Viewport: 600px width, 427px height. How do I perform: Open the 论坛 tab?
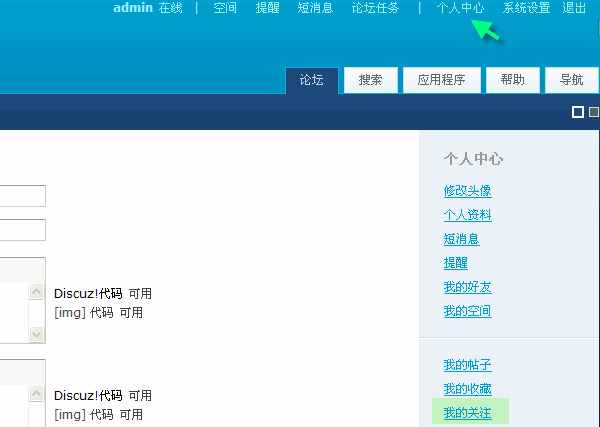click(x=311, y=80)
